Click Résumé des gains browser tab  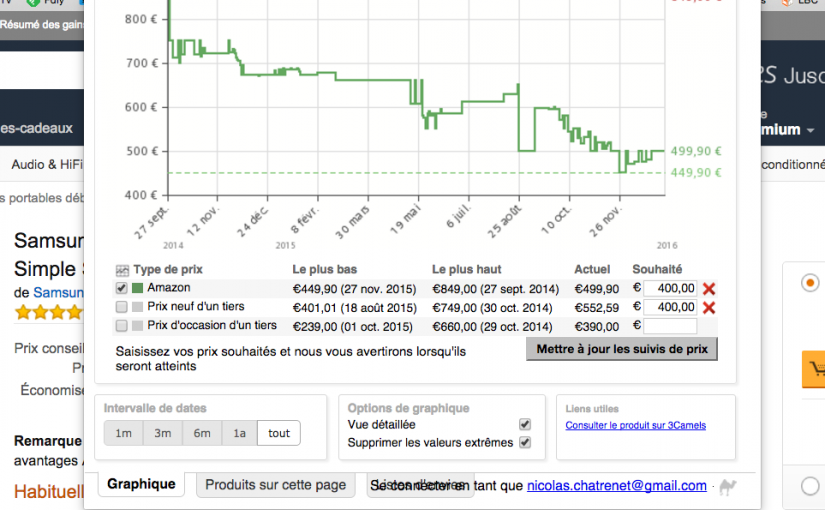(x=42, y=25)
